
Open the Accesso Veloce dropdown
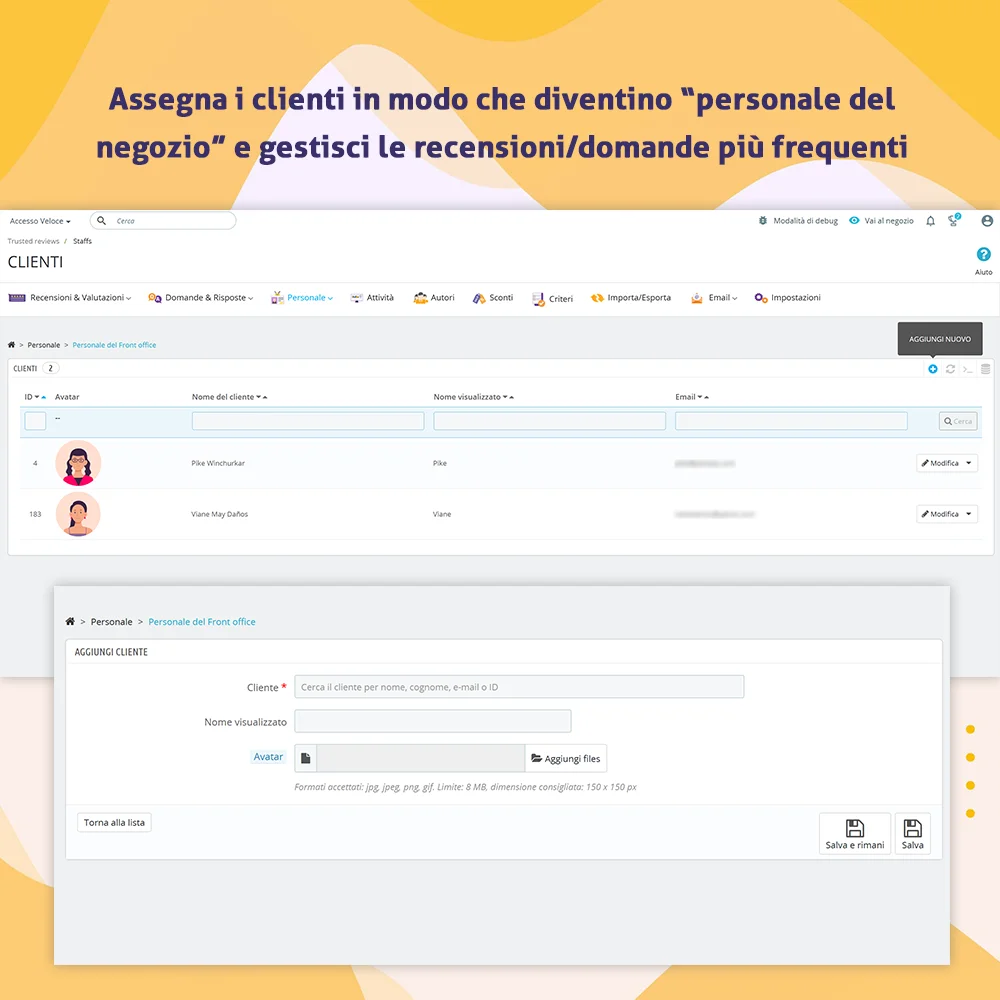pyautogui.click(x=39, y=220)
